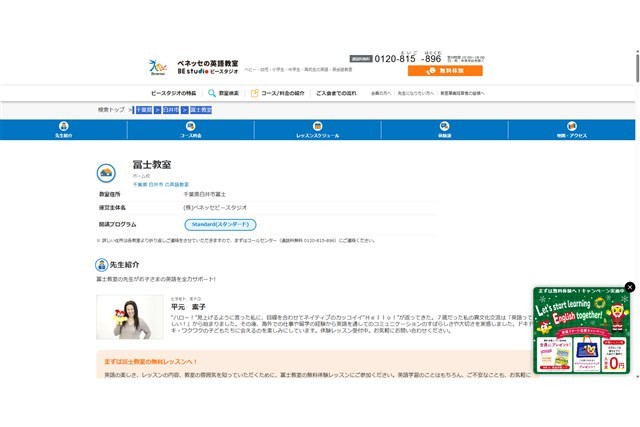Select the 千葉県 breadcrumb
Viewport: 640px width, 427px height.
[x=144, y=110]
